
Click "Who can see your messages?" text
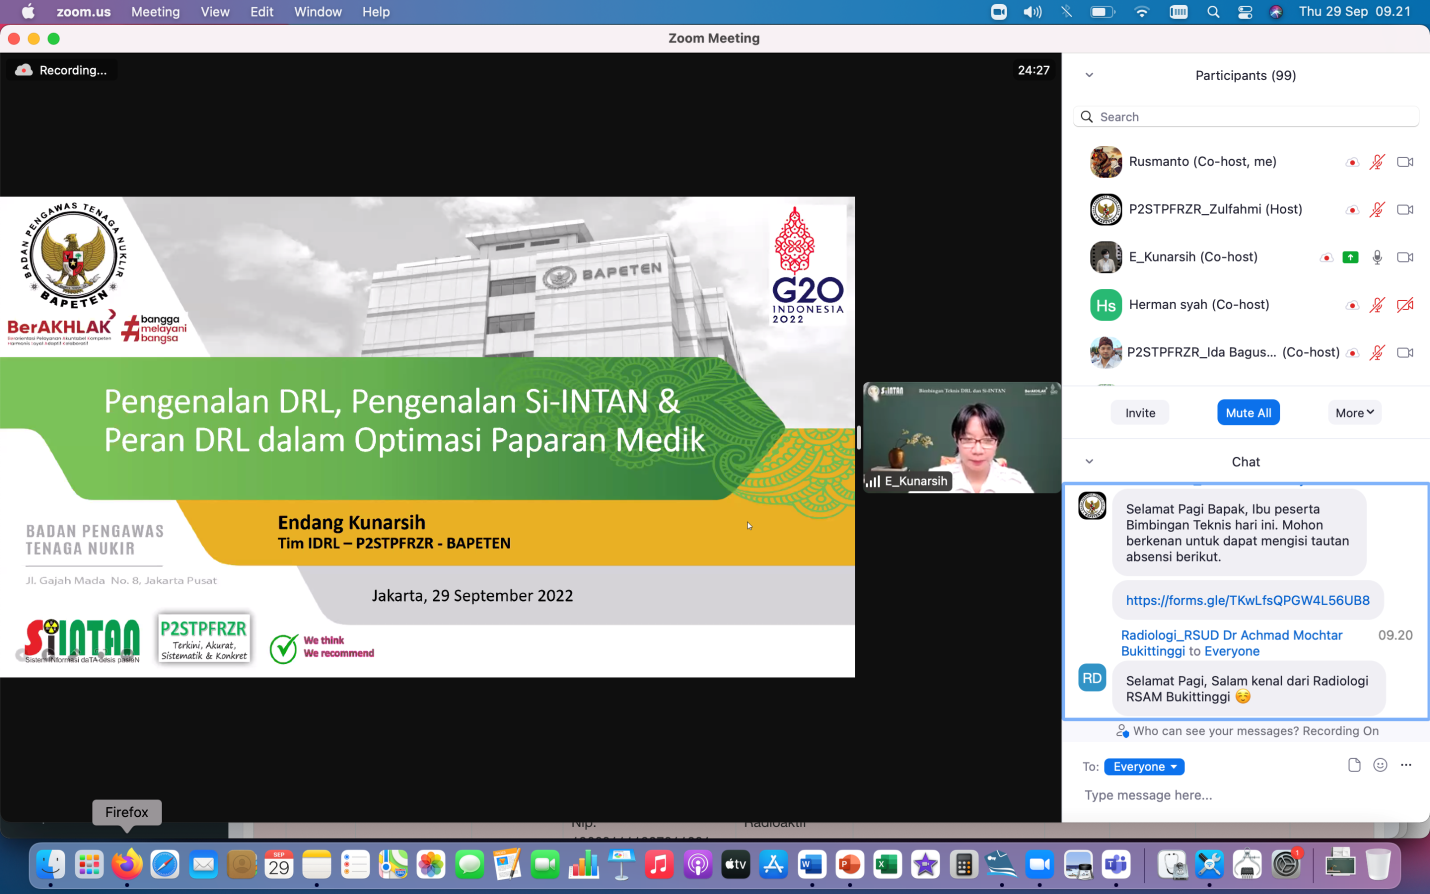coord(1215,731)
